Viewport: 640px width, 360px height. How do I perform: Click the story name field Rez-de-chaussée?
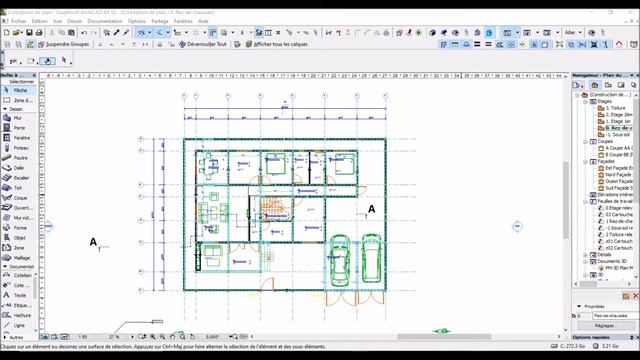pyautogui.click(x=615, y=316)
